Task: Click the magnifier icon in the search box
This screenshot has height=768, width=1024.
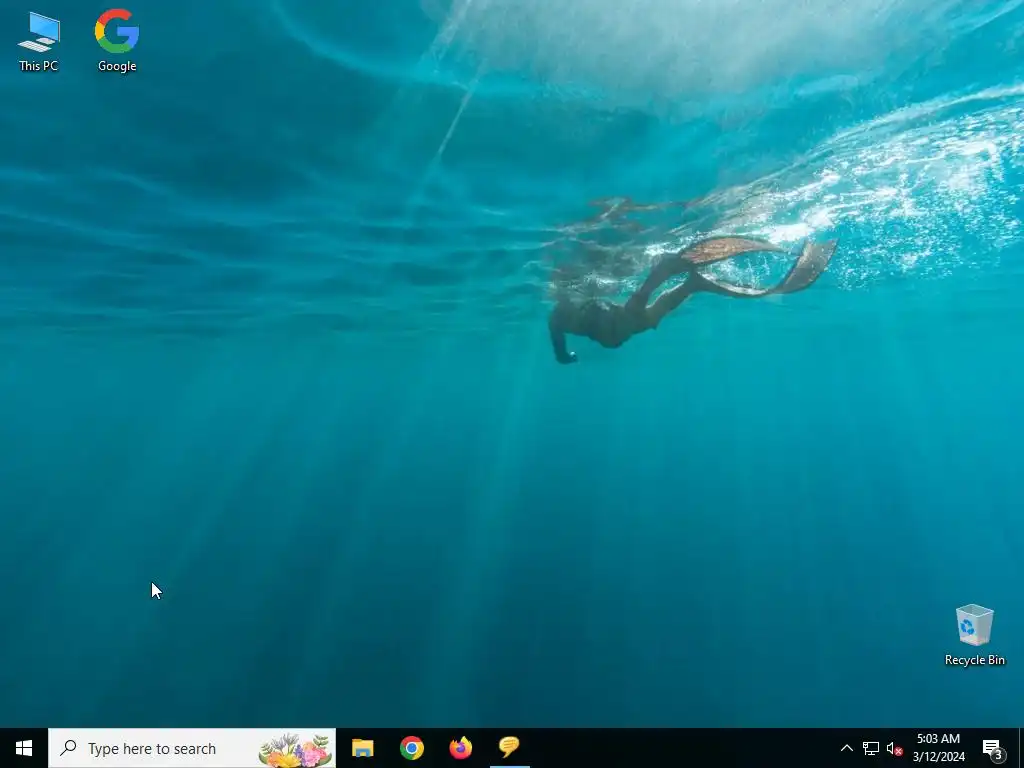Action: 68,748
